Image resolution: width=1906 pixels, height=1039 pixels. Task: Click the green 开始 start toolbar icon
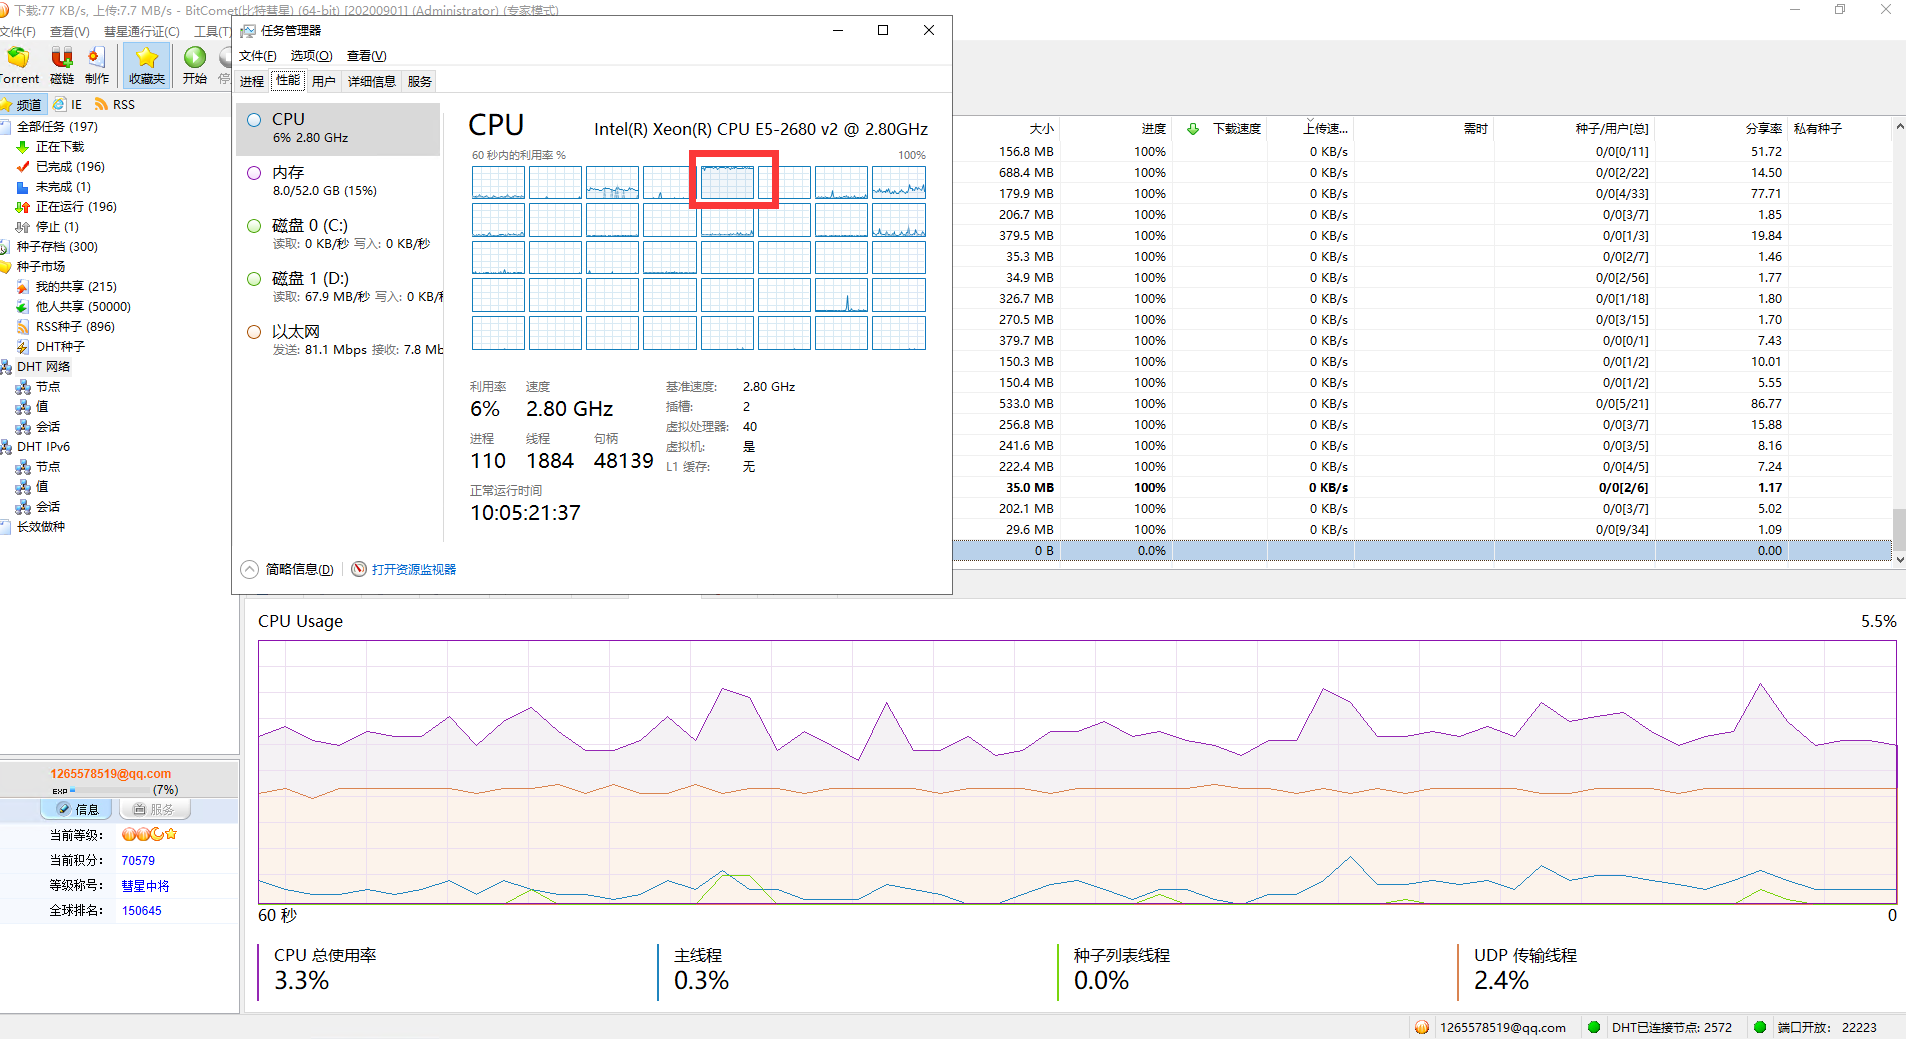195,66
